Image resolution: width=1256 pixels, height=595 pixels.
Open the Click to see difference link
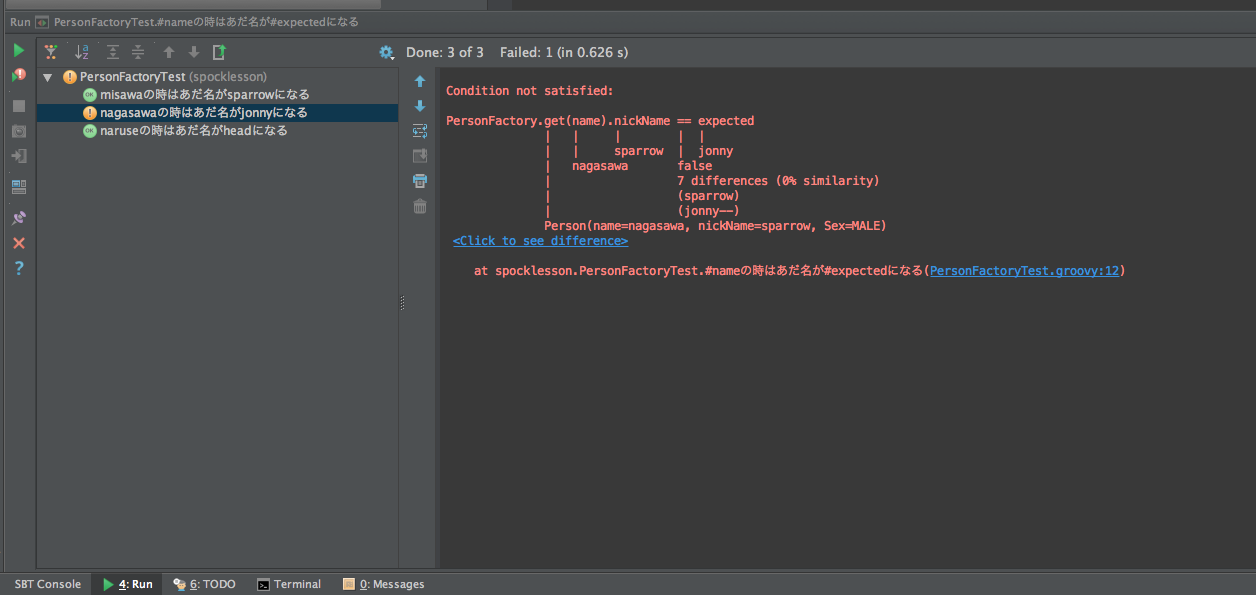[x=540, y=241]
